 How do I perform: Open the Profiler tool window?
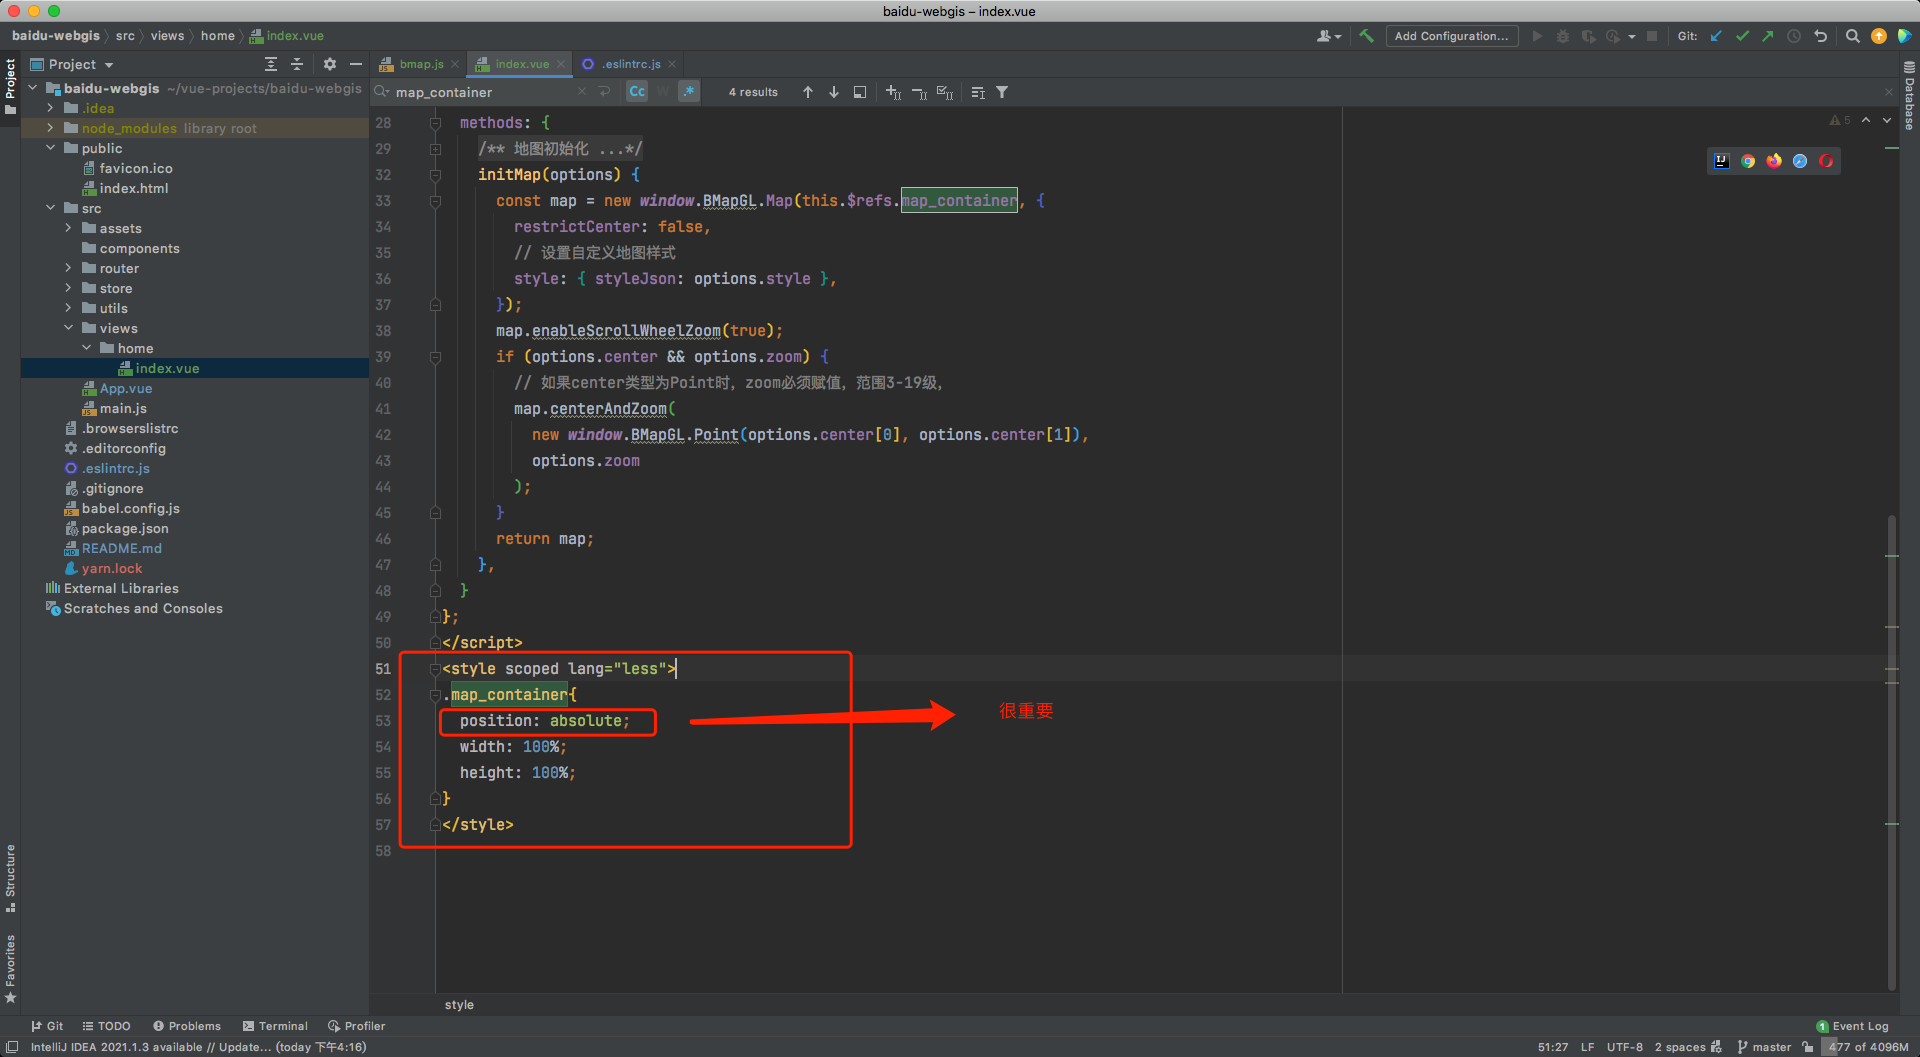coord(356,1026)
